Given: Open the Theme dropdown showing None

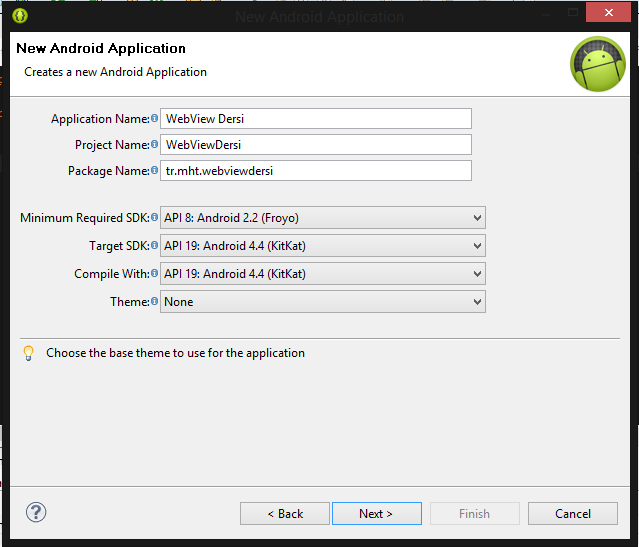Looking at the screenshot, I should pos(323,302).
